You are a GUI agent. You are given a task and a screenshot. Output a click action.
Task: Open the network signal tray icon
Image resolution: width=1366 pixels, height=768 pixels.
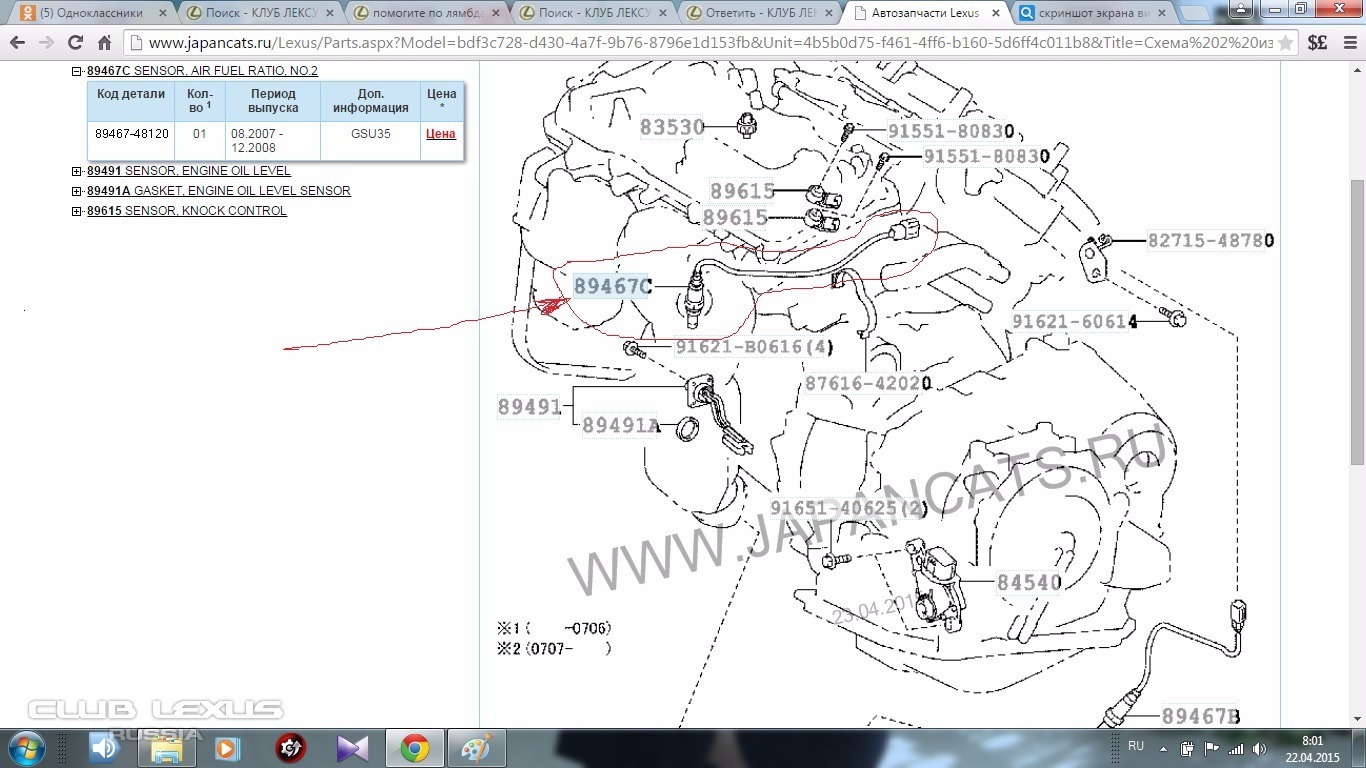coord(1236,748)
